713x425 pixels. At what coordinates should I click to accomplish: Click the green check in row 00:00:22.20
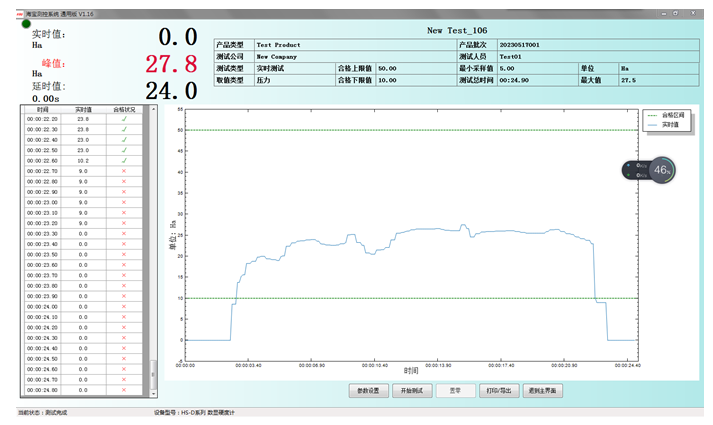(124, 119)
